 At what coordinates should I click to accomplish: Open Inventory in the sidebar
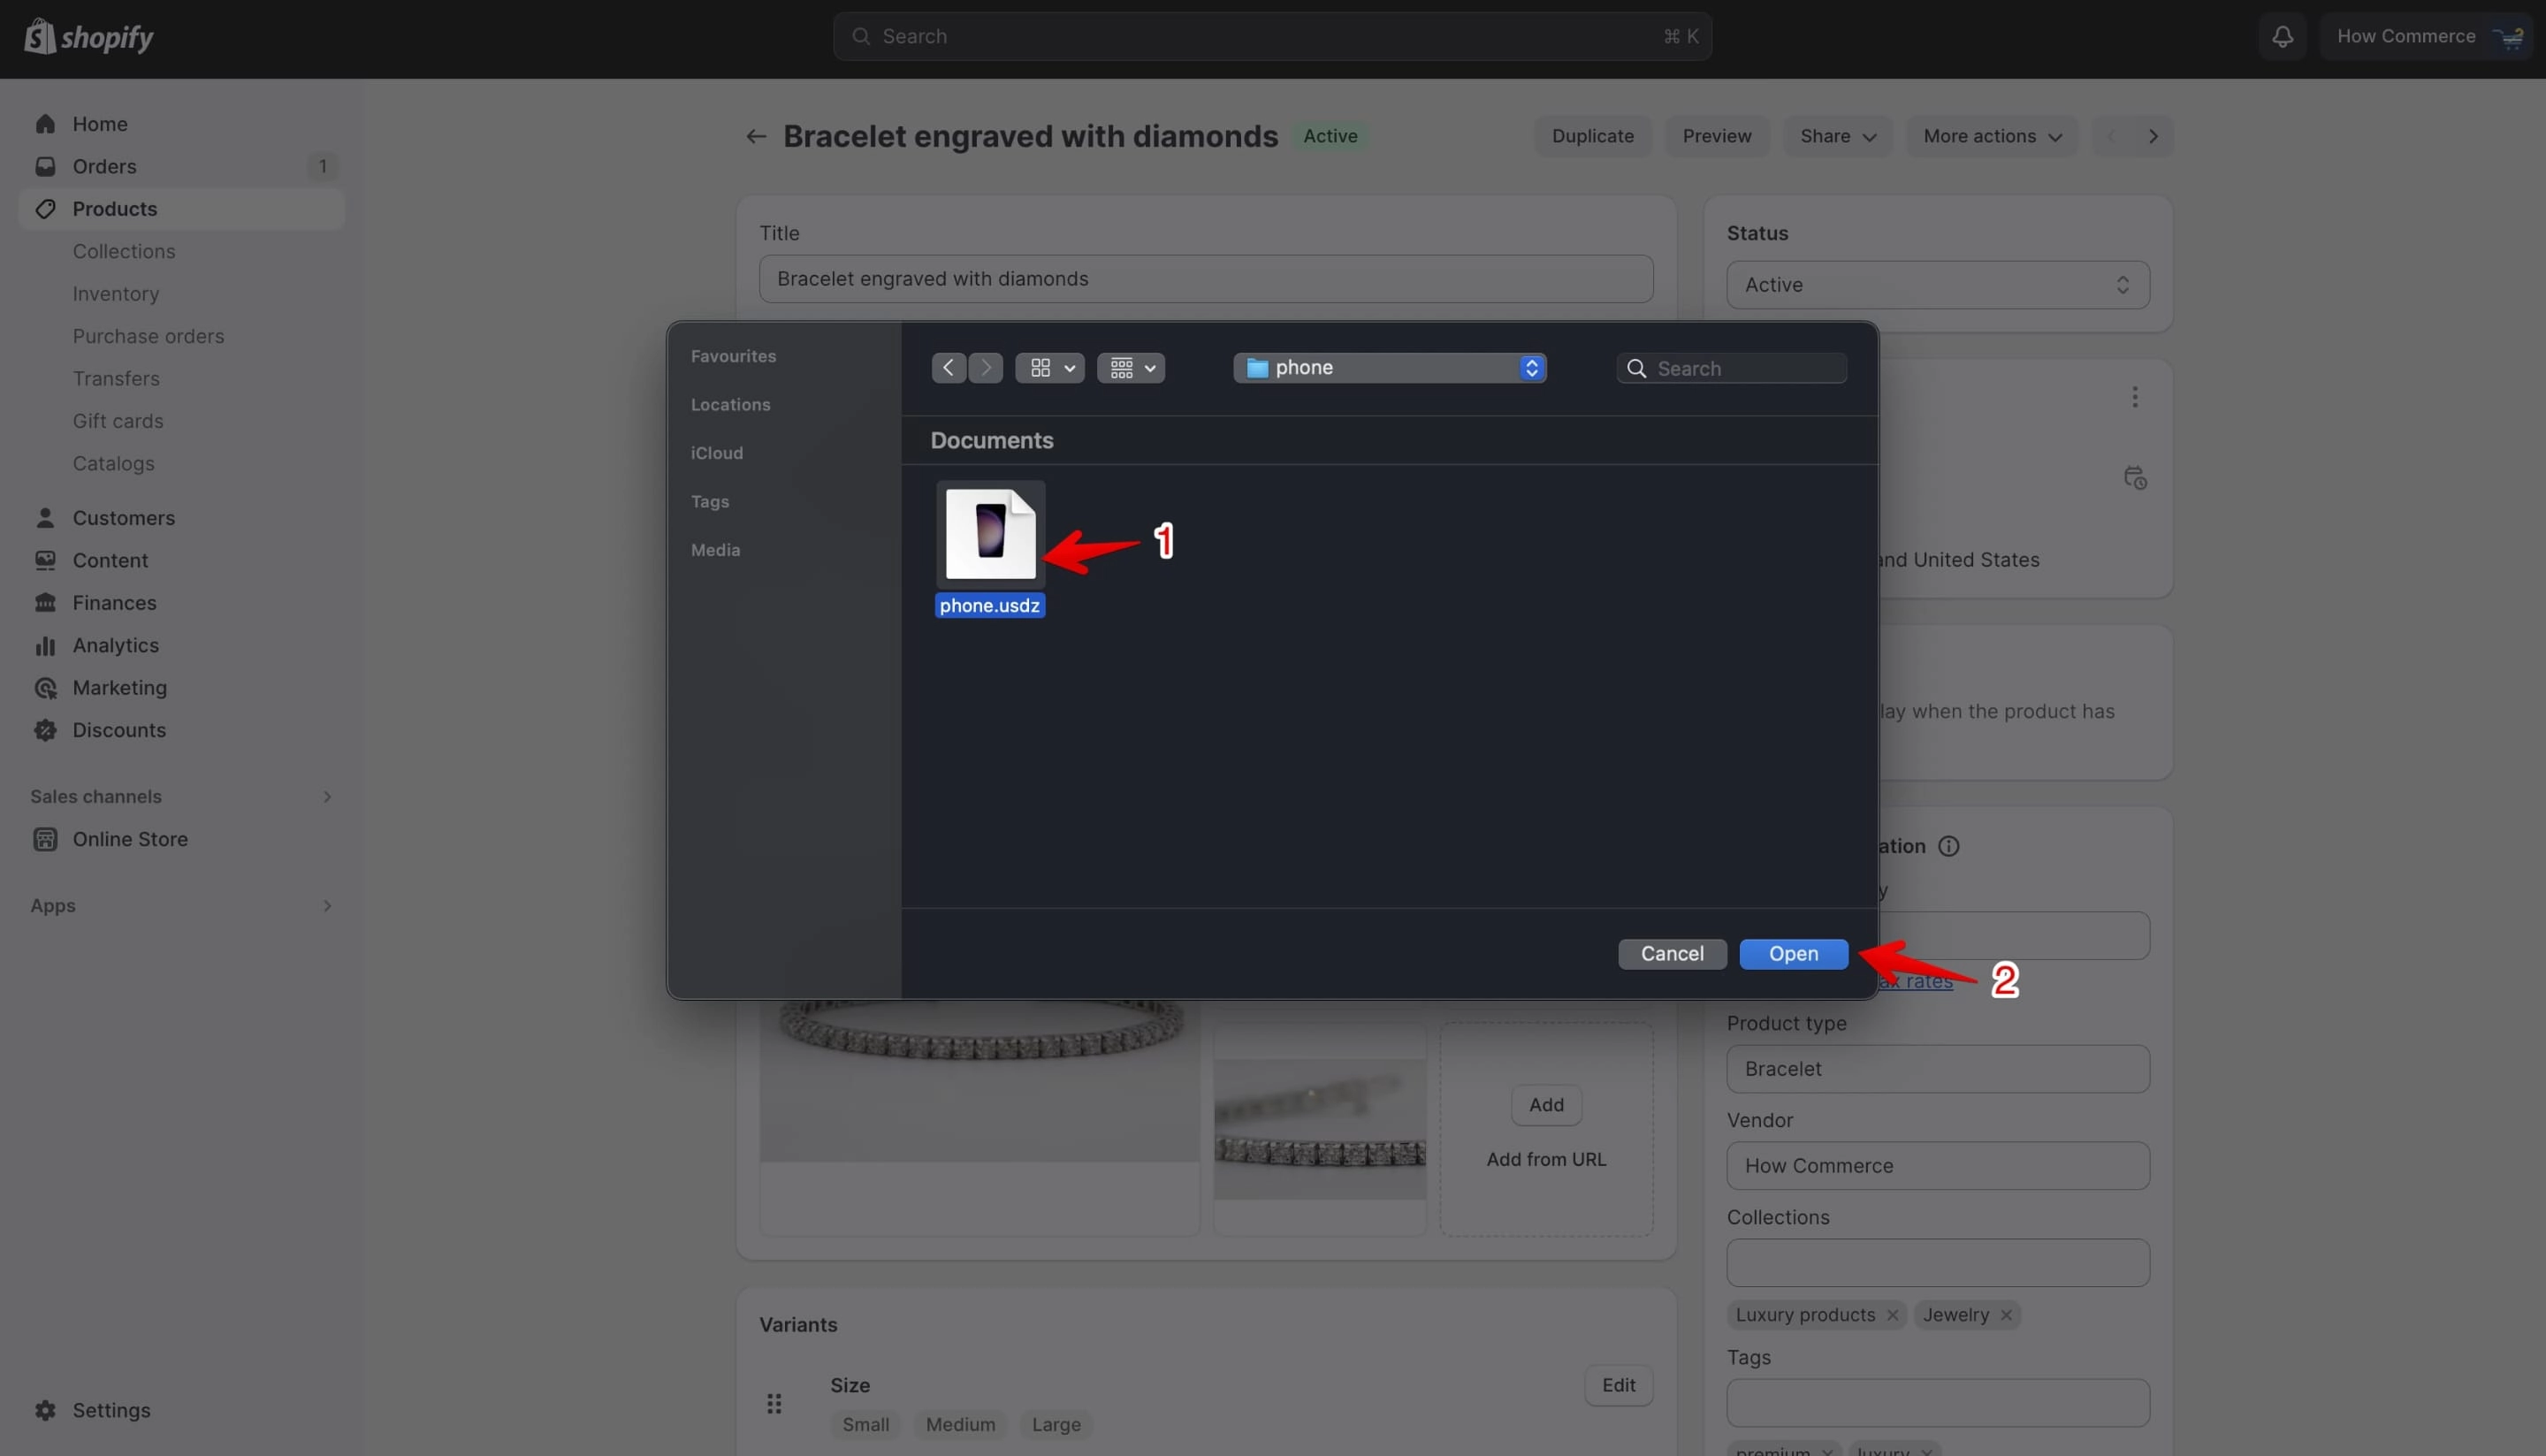pyautogui.click(x=116, y=294)
